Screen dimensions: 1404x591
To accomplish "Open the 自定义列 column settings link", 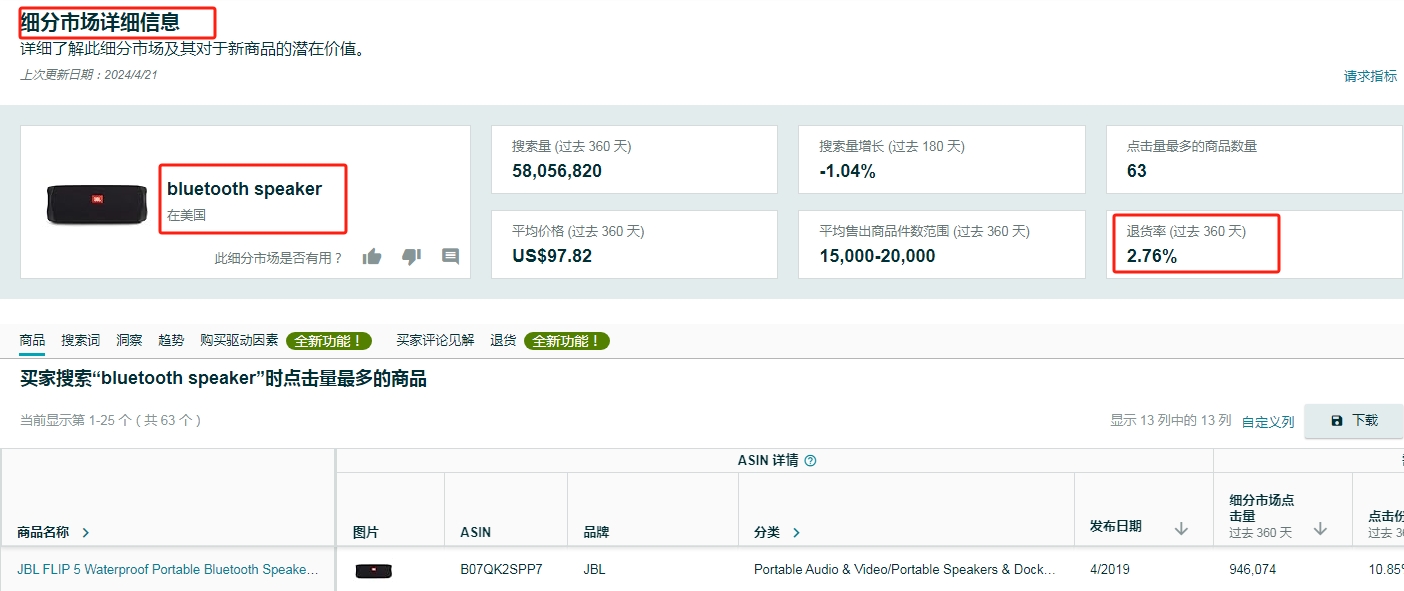I will [1267, 422].
